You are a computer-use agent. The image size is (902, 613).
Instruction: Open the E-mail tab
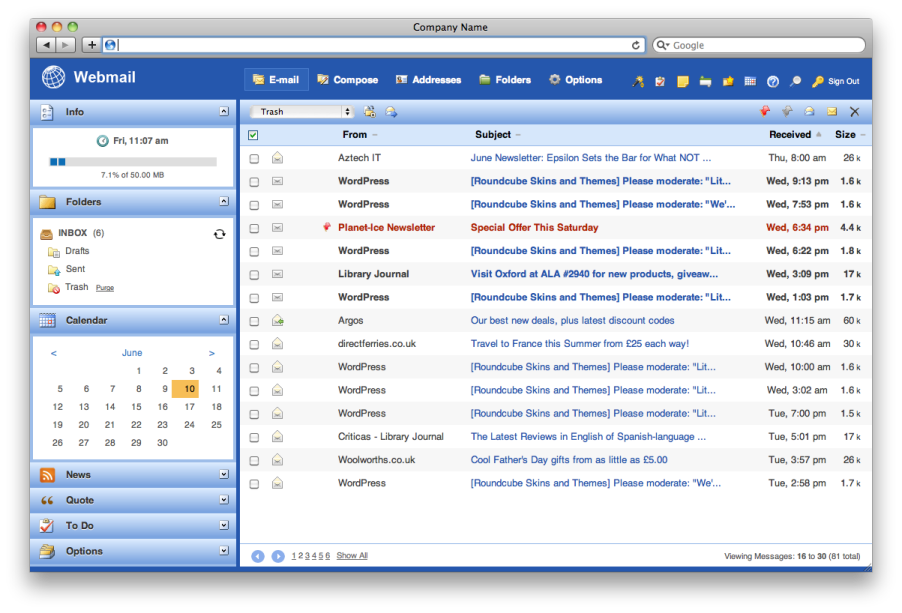[x=276, y=80]
